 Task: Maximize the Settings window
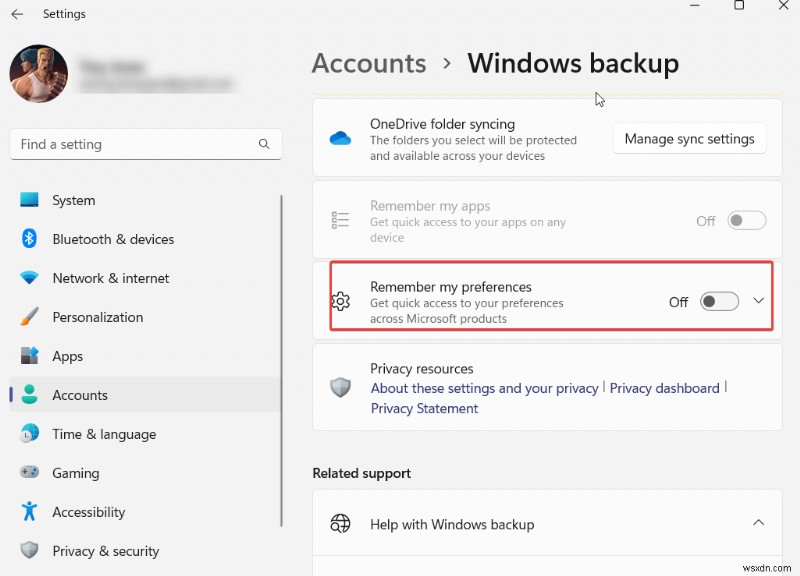pyautogui.click(x=739, y=5)
